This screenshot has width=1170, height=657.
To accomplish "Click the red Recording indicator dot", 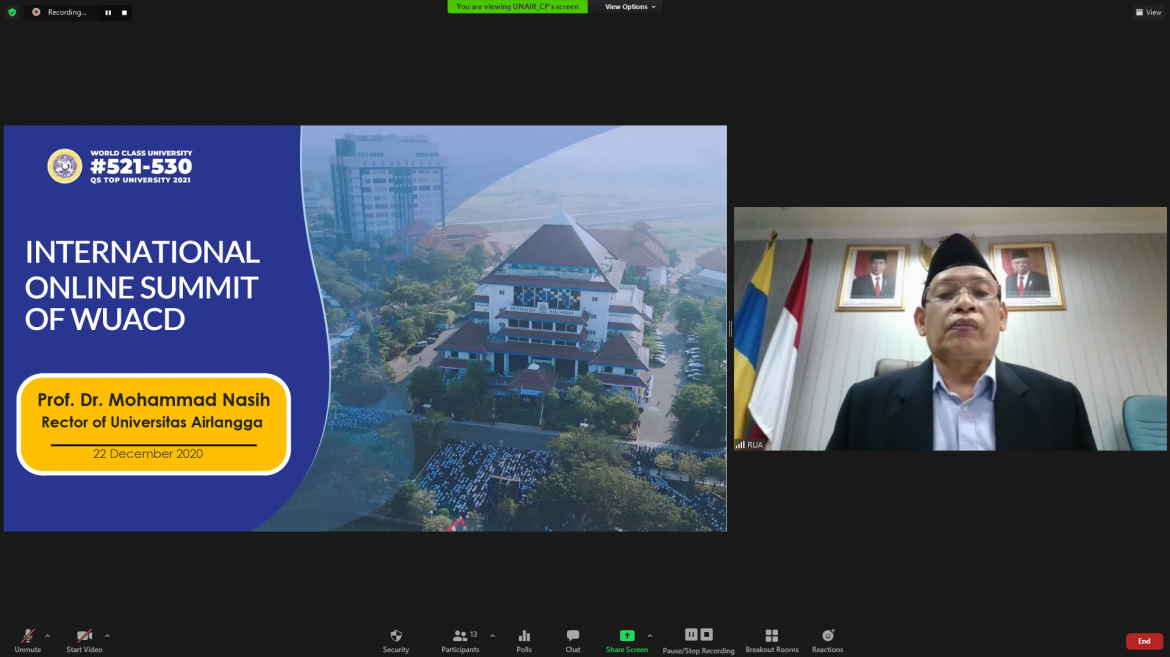I will [36, 12].
